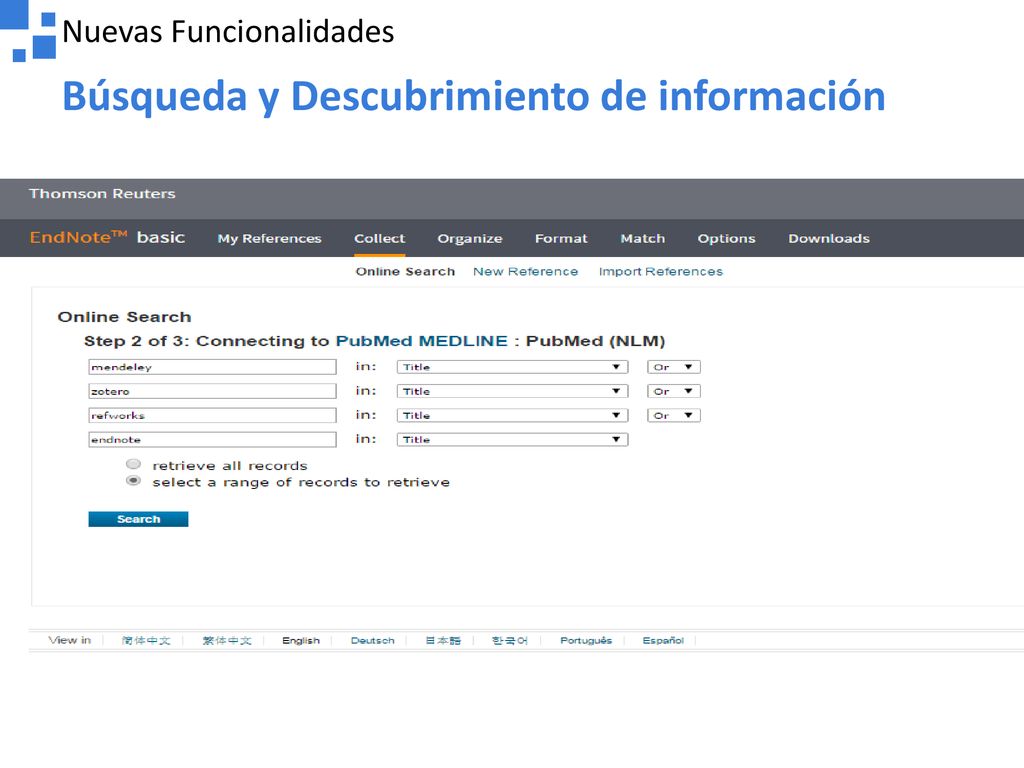
Task: Open the Options menu
Action: pos(726,238)
